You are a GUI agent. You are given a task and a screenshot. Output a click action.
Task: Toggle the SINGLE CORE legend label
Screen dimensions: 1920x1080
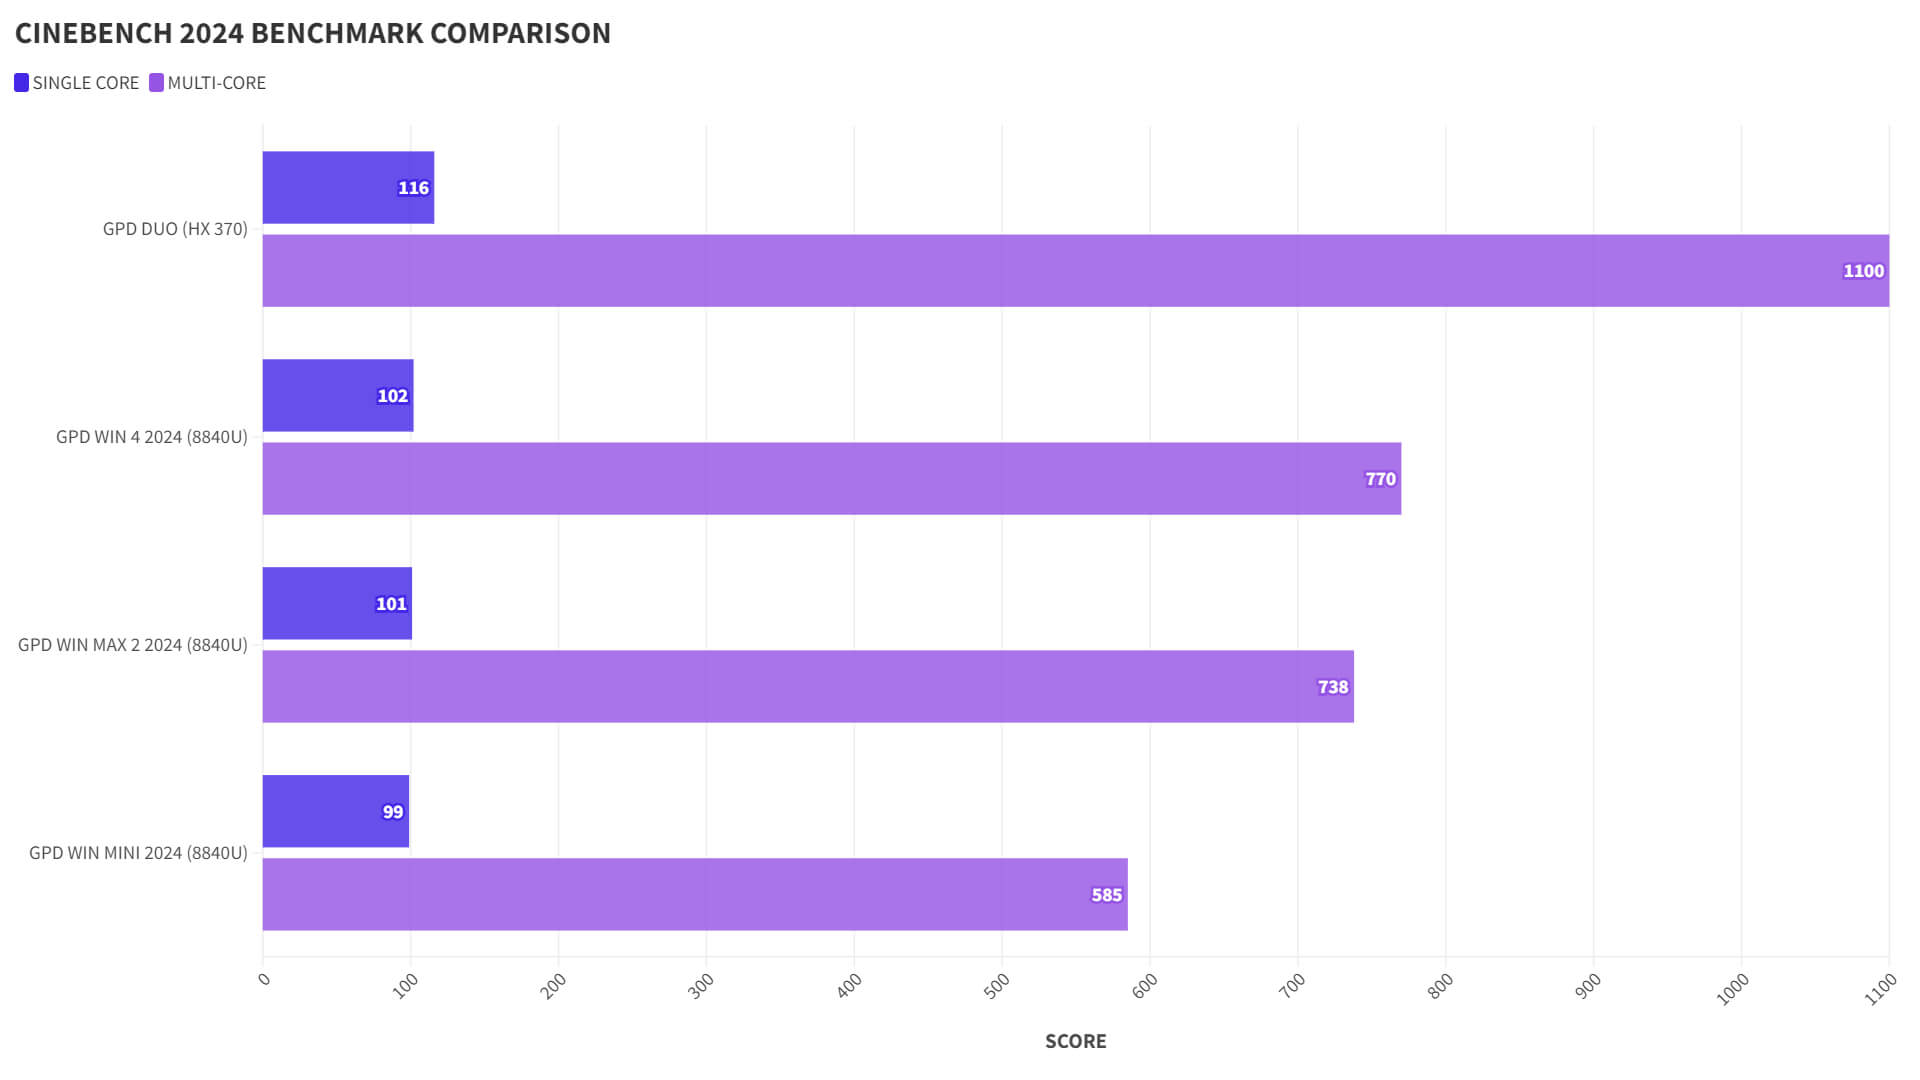tap(86, 83)
